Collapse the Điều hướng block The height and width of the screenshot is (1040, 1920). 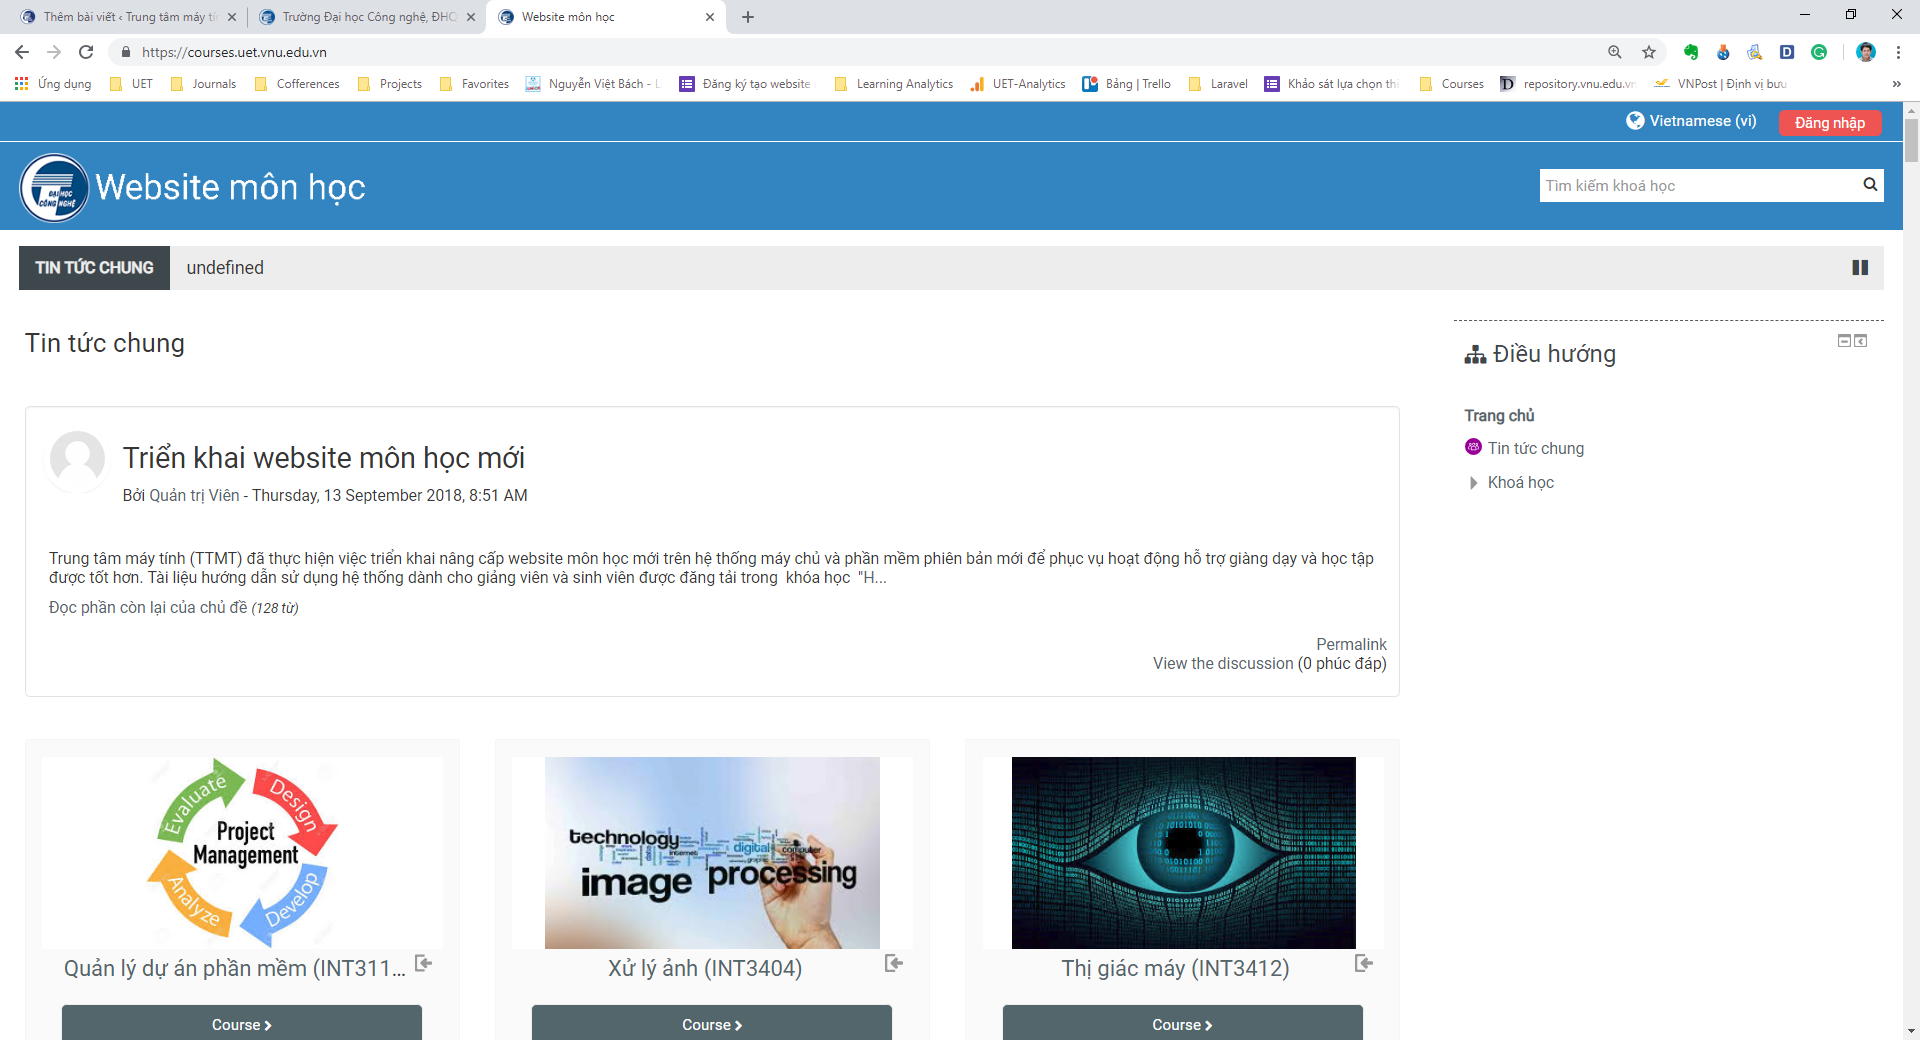[1844, 341]
